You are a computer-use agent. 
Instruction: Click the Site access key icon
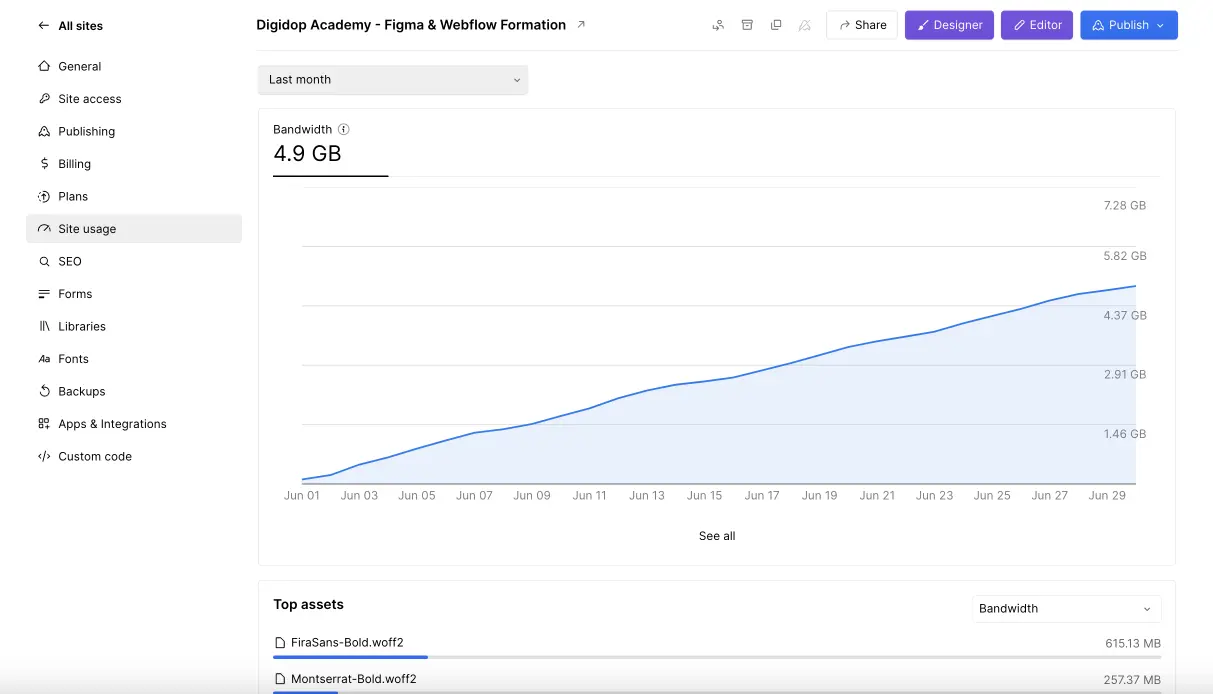click(x=44, y=99)
